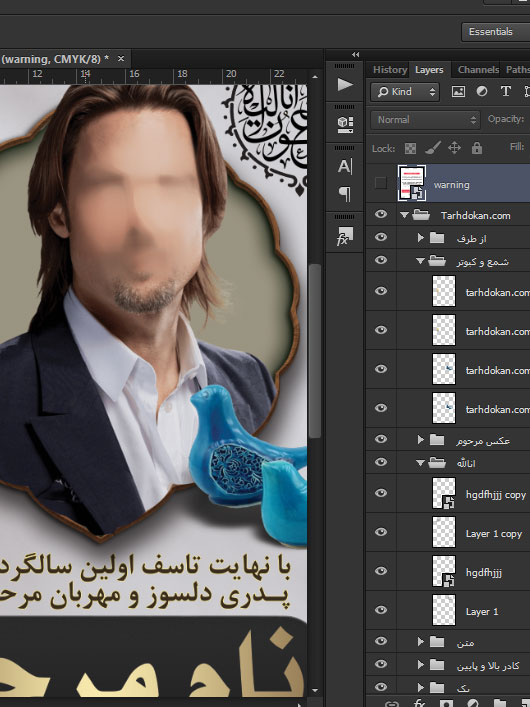Click folder icon of متن group

tap(437, 641)
